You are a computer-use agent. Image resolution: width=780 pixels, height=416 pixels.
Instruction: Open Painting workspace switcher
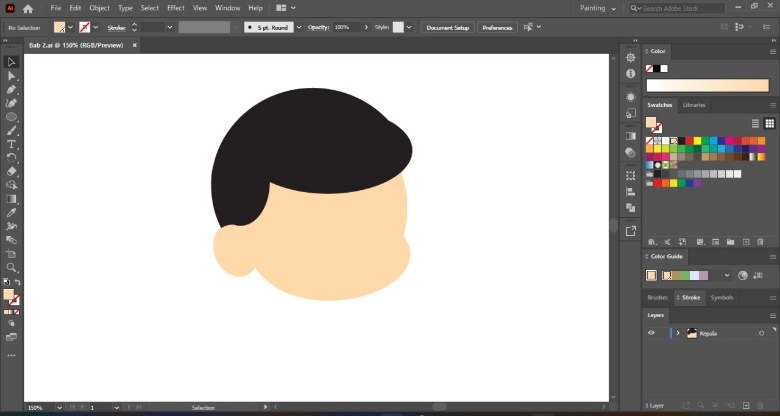[x=597, y=8]
